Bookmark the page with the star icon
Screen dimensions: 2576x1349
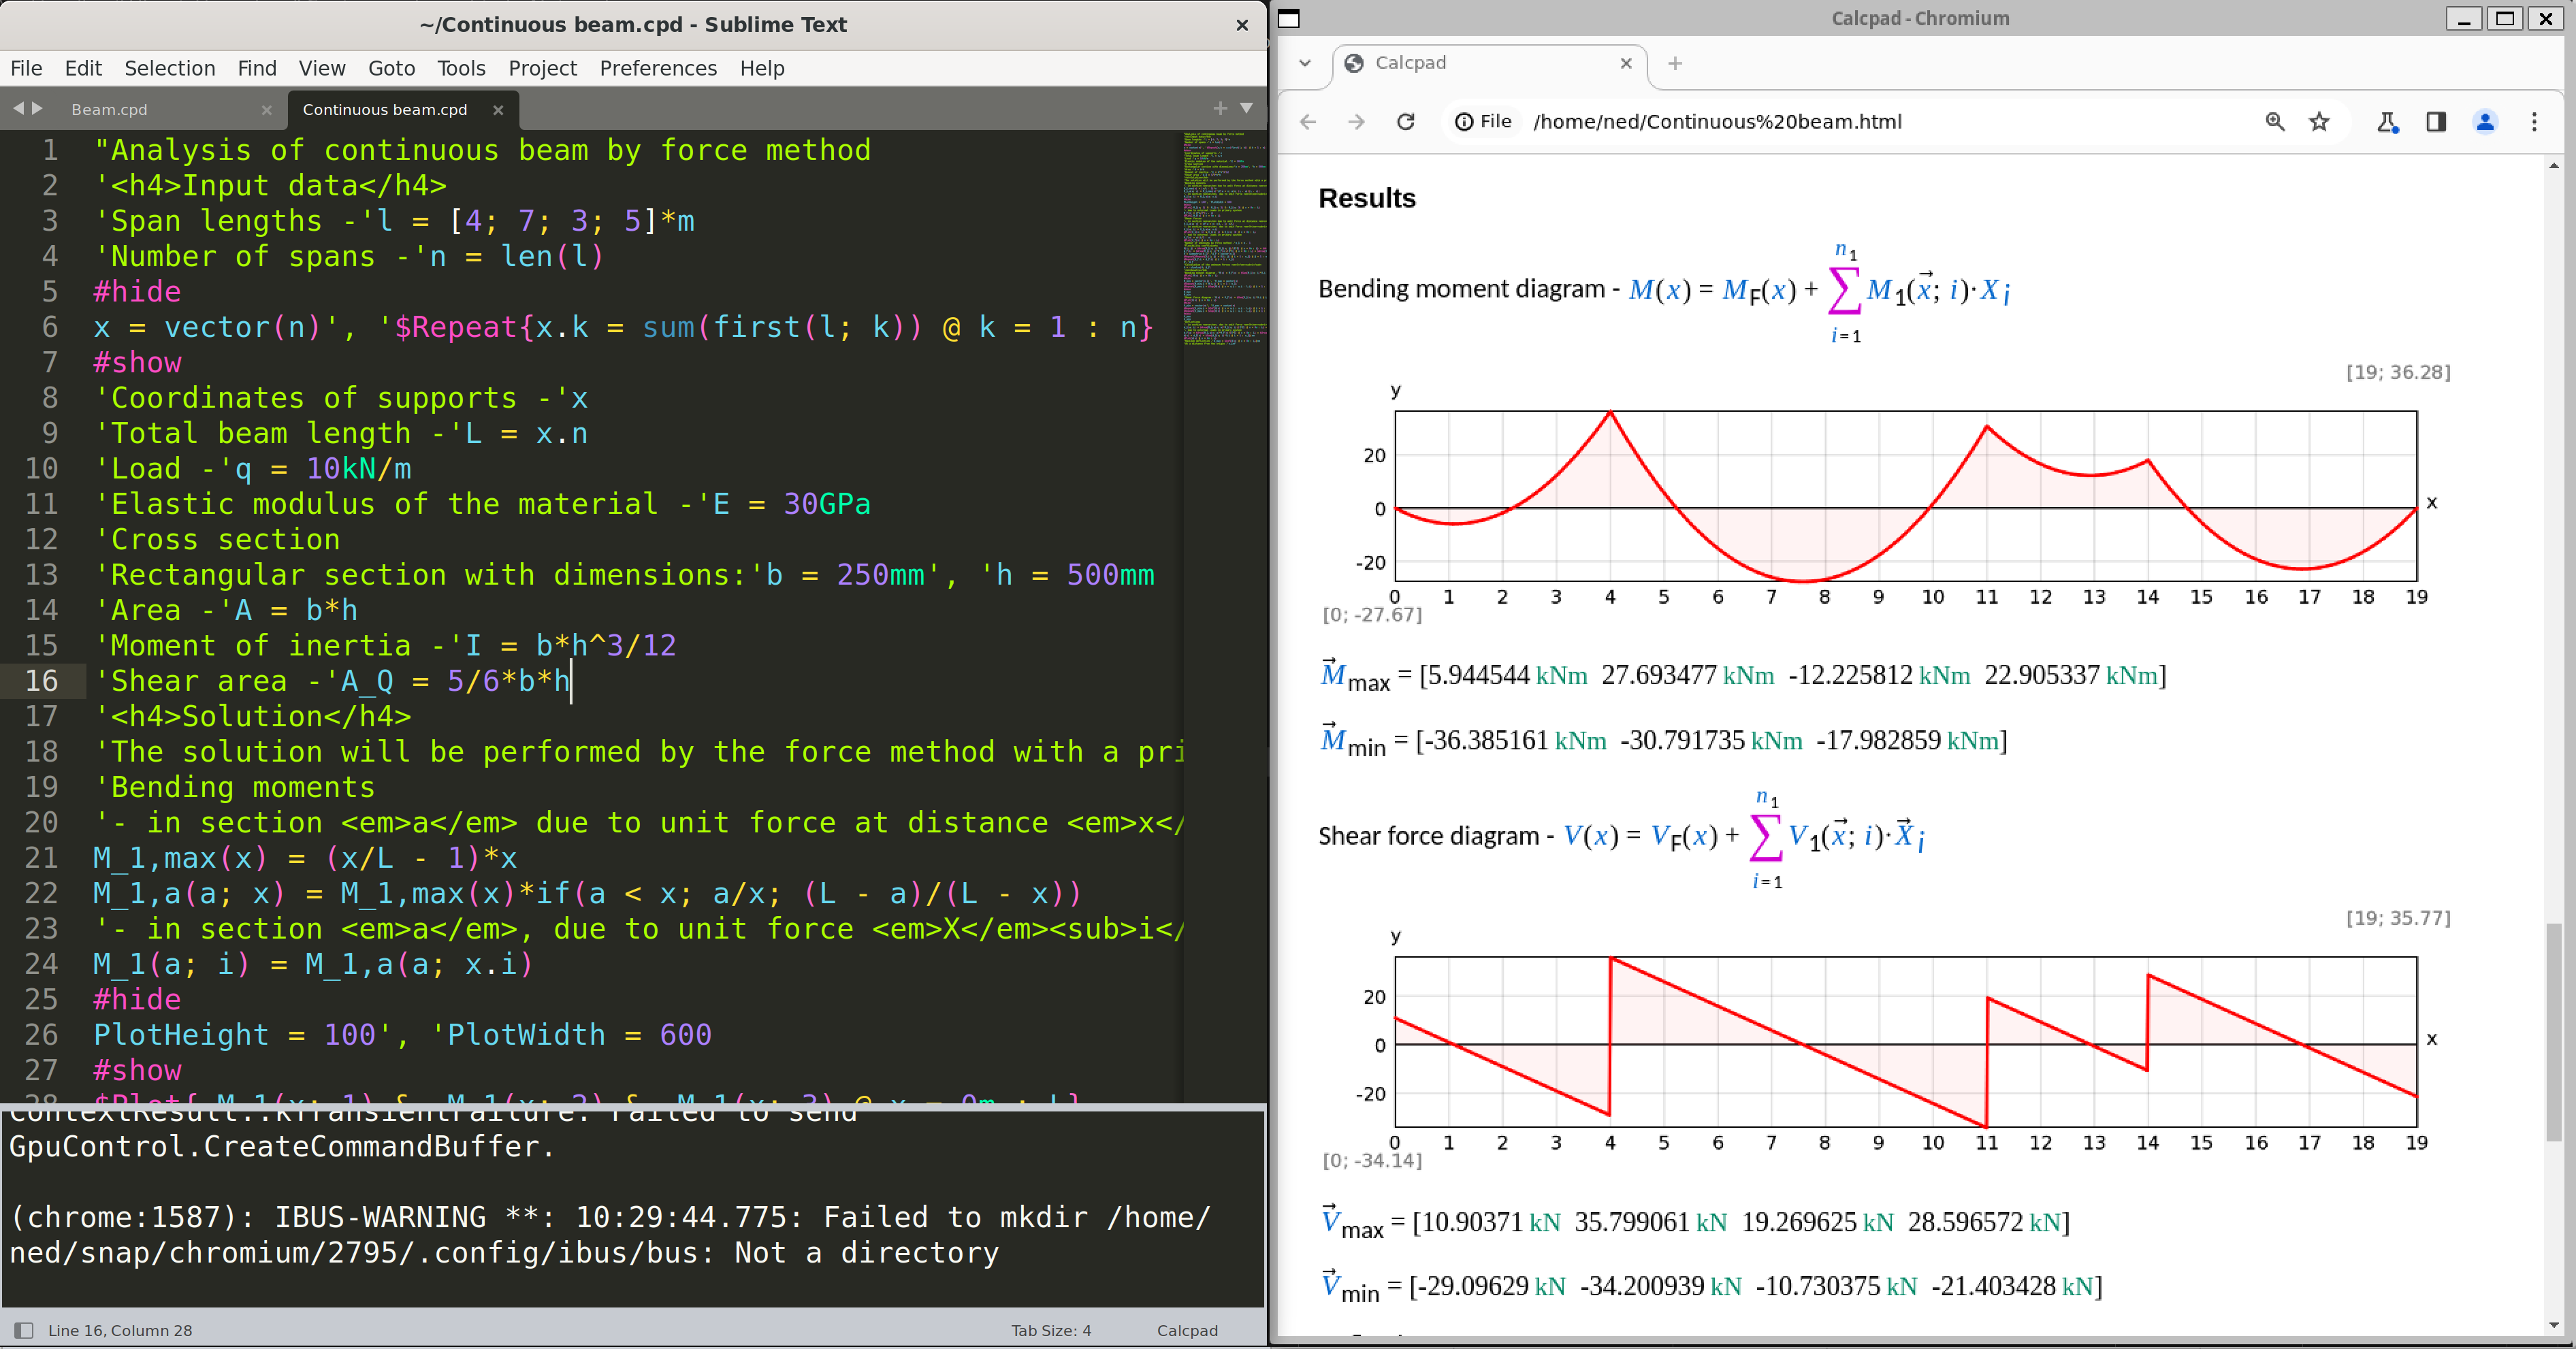[2320, 121]
